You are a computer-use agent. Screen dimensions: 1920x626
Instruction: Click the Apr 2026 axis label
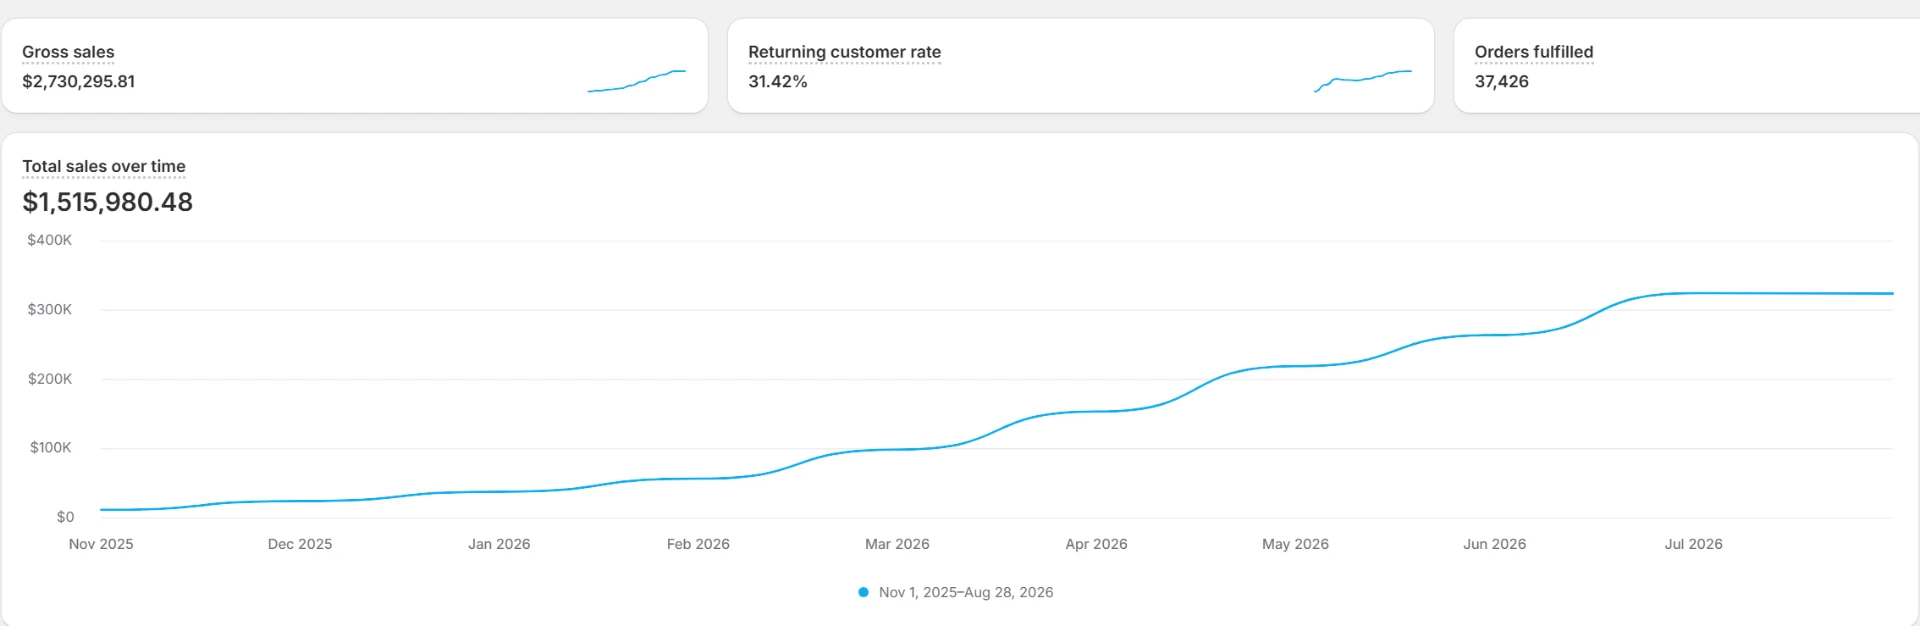[x=1096, y=544]
